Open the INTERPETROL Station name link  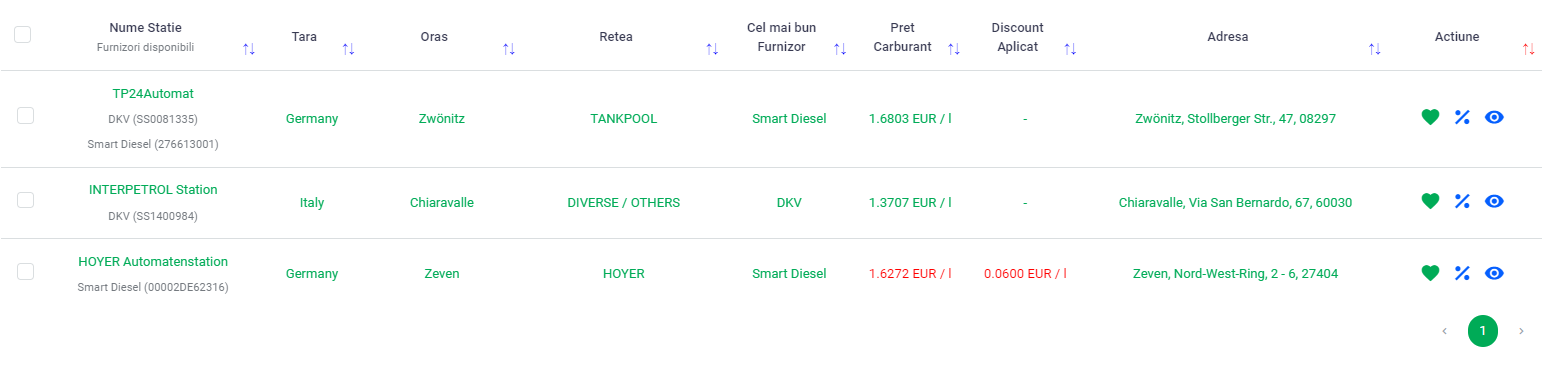tap(153, 189)
